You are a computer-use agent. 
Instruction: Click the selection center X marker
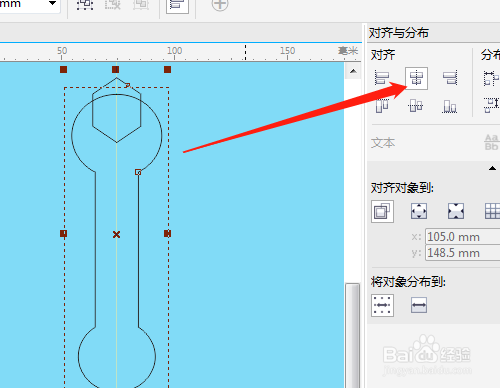coord(116,235)
